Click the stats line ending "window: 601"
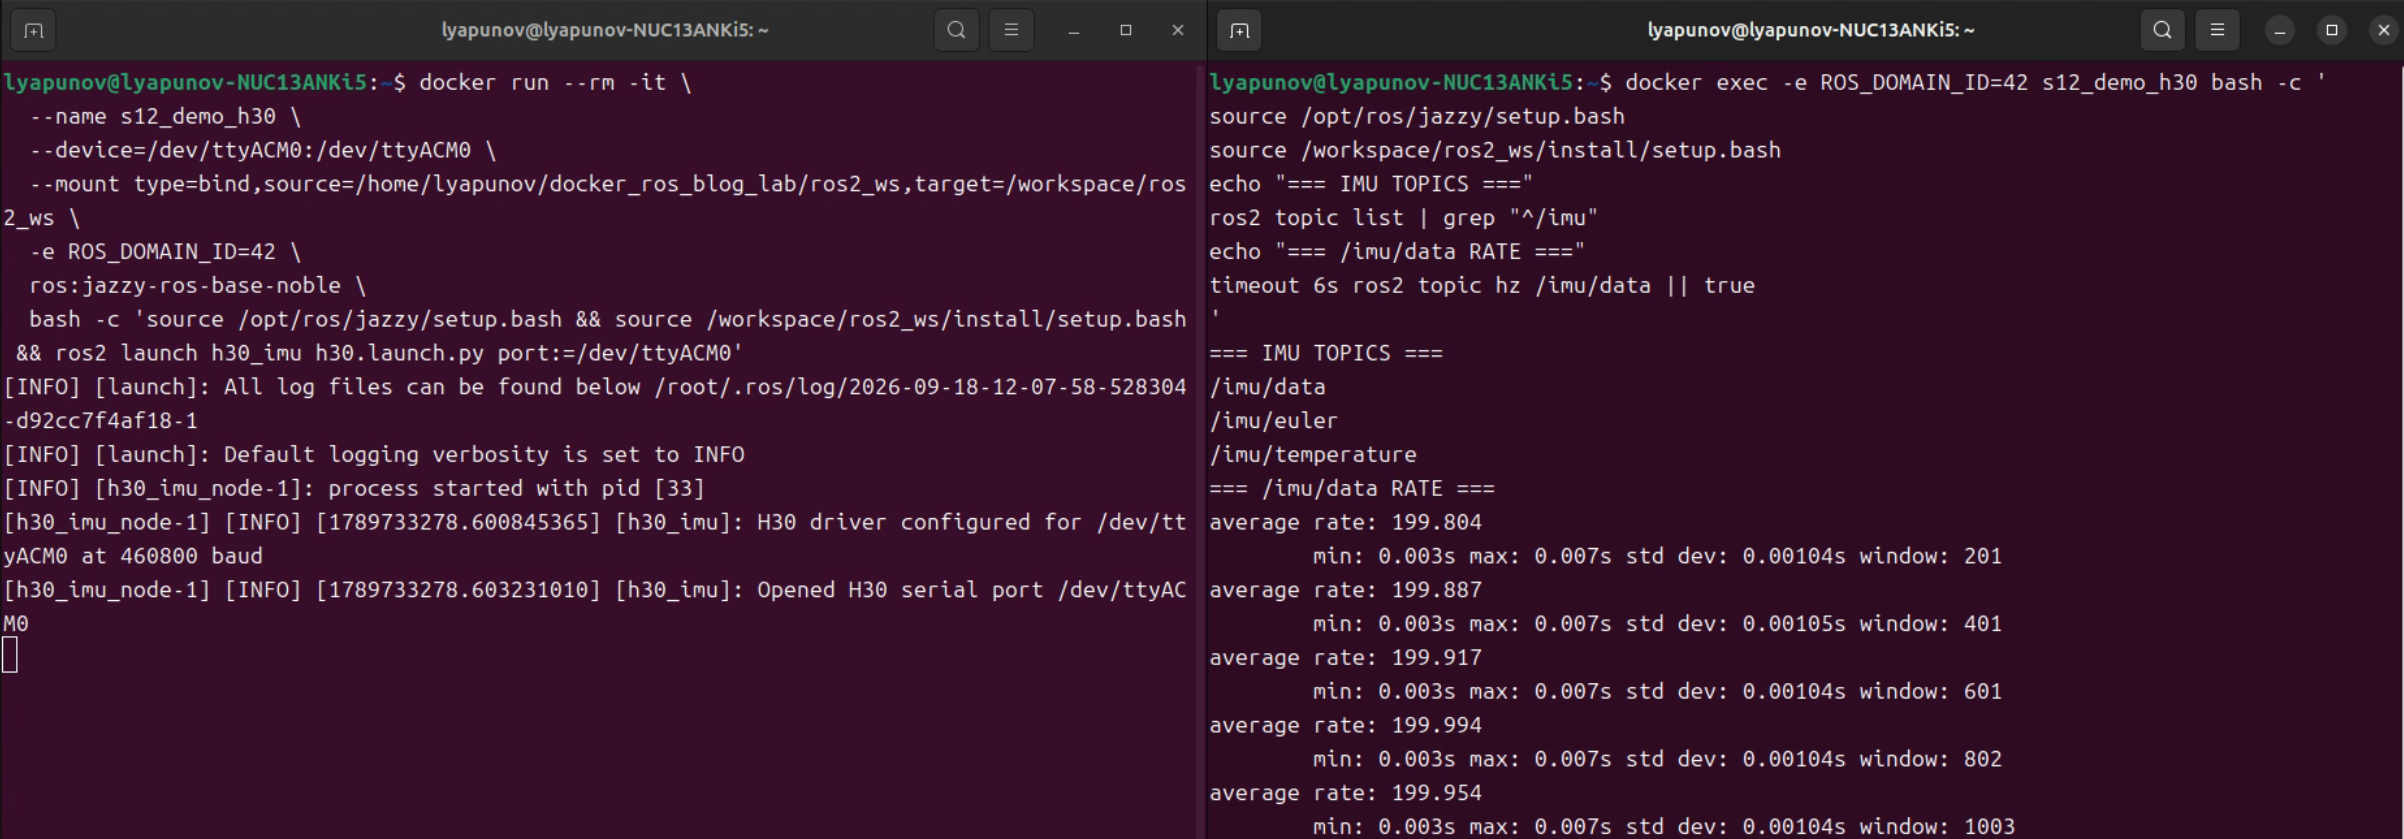The height and width of the screenshot is (839, 2404). 1657,692
